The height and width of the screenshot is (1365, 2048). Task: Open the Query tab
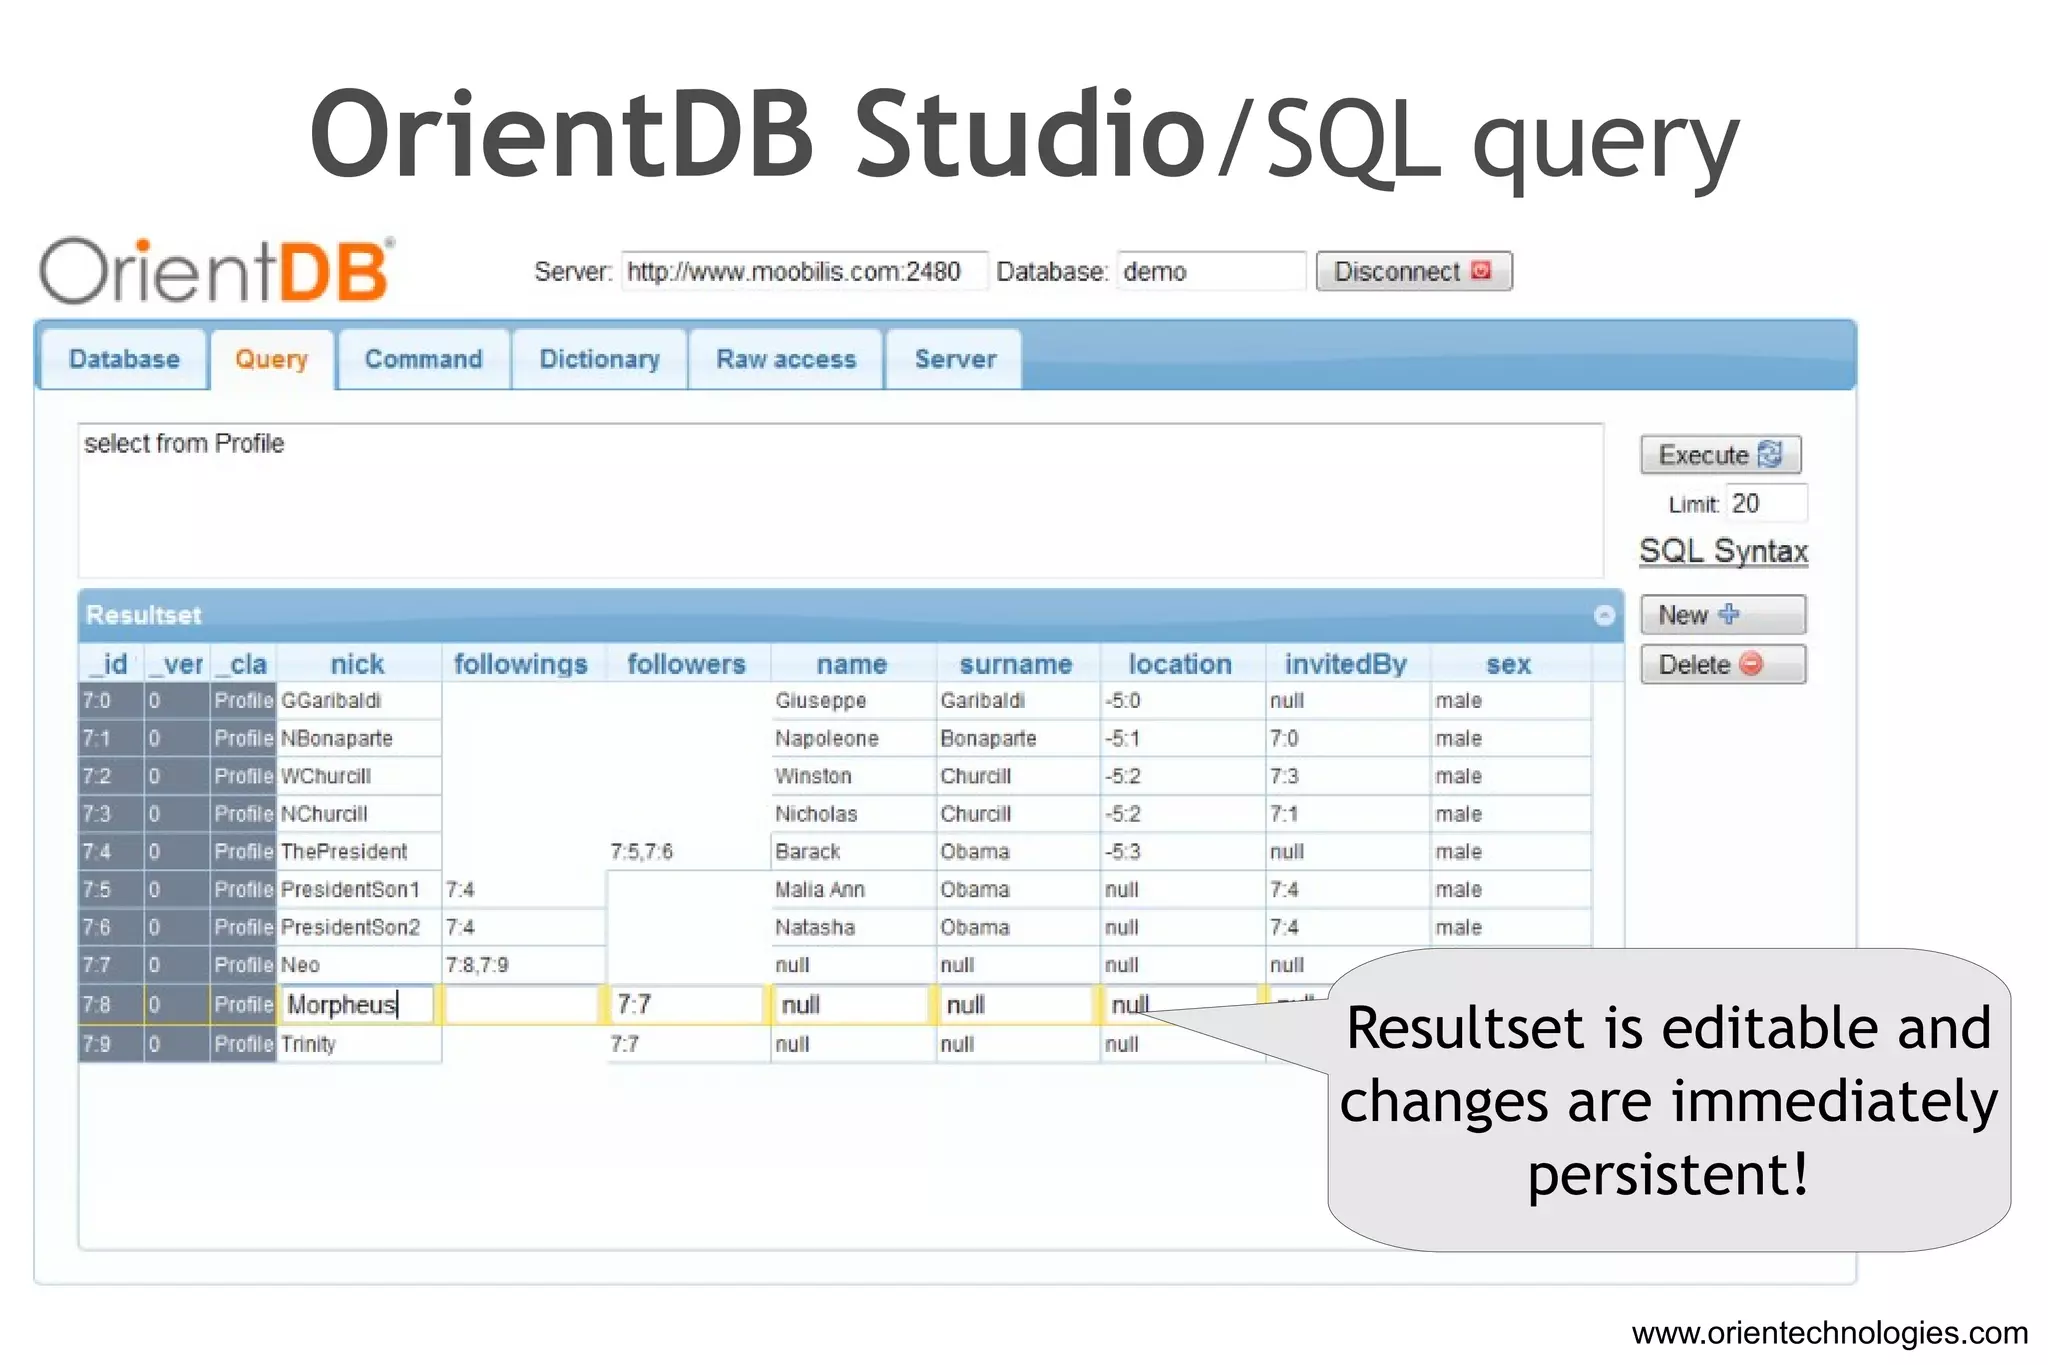pyautogui.click(x=271, y=359)
